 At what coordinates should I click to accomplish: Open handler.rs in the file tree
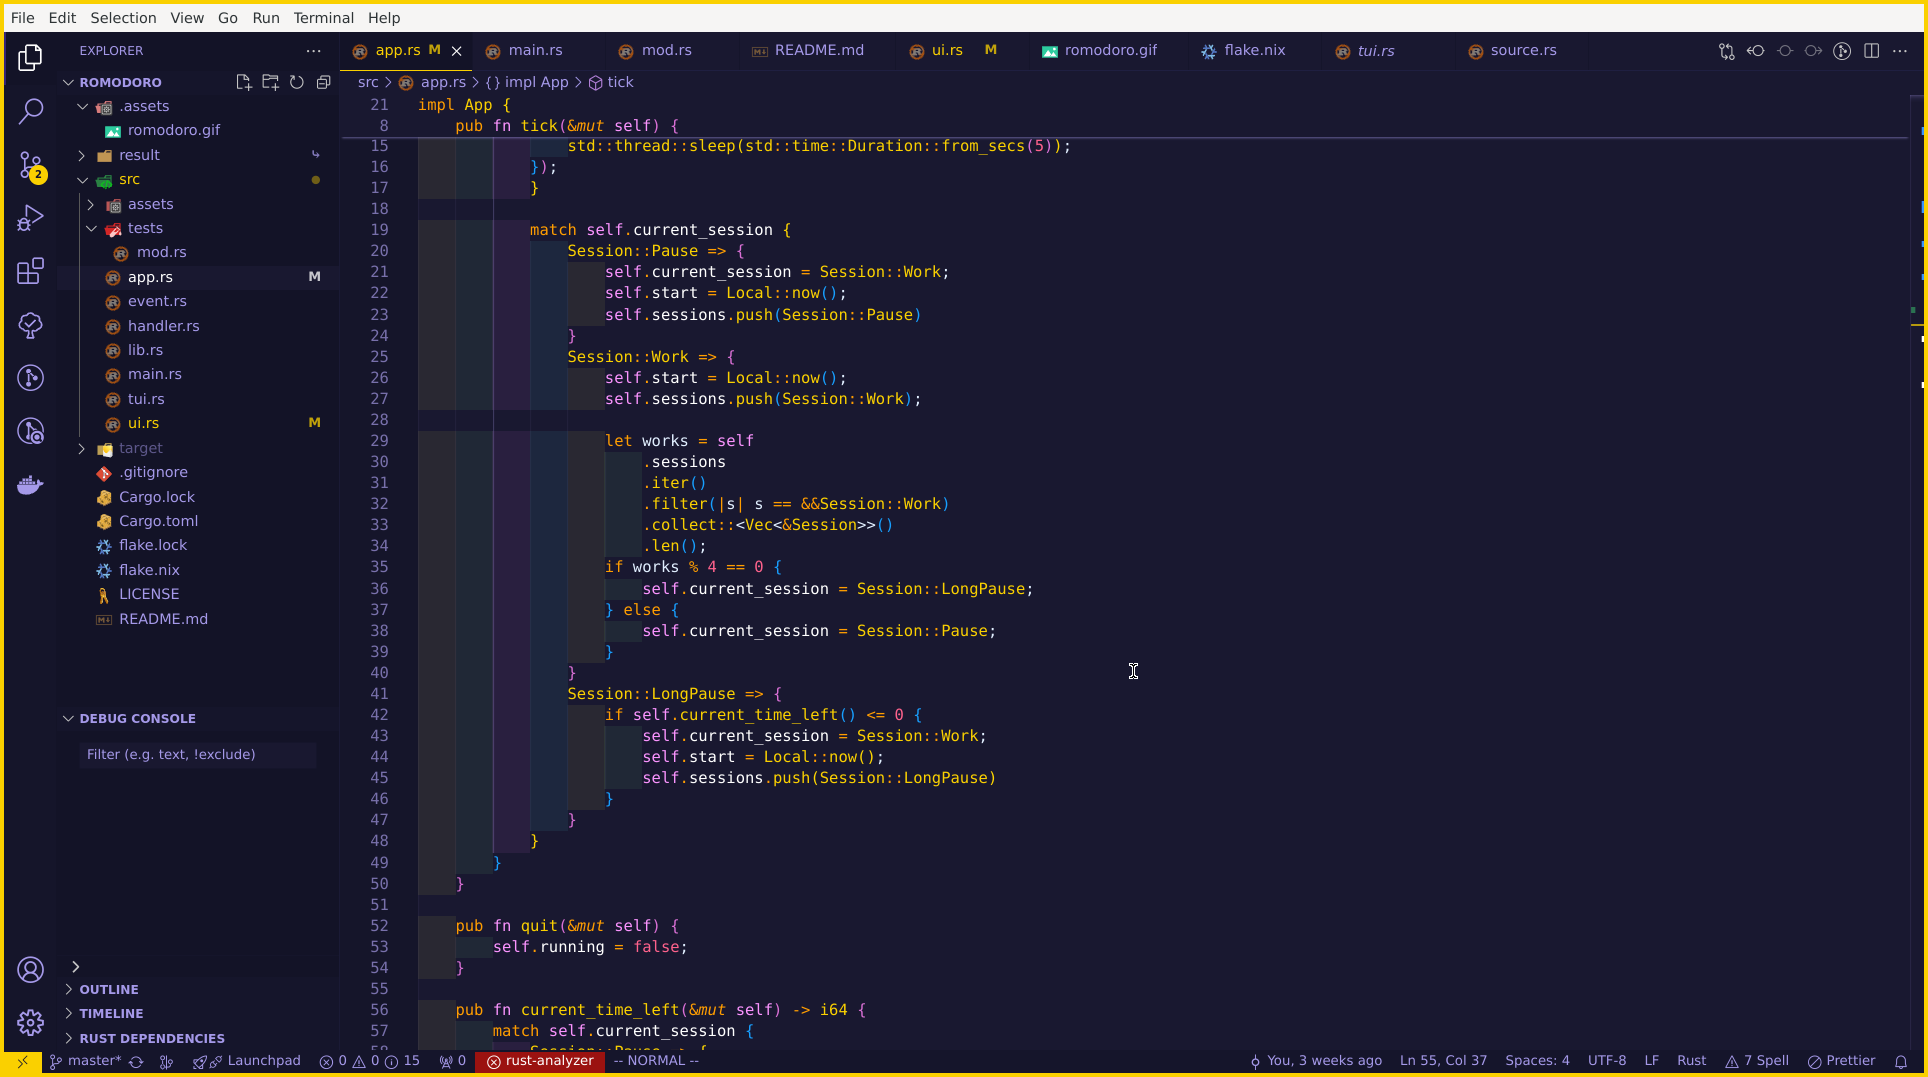pyautogui.click(x=163, y=326)
